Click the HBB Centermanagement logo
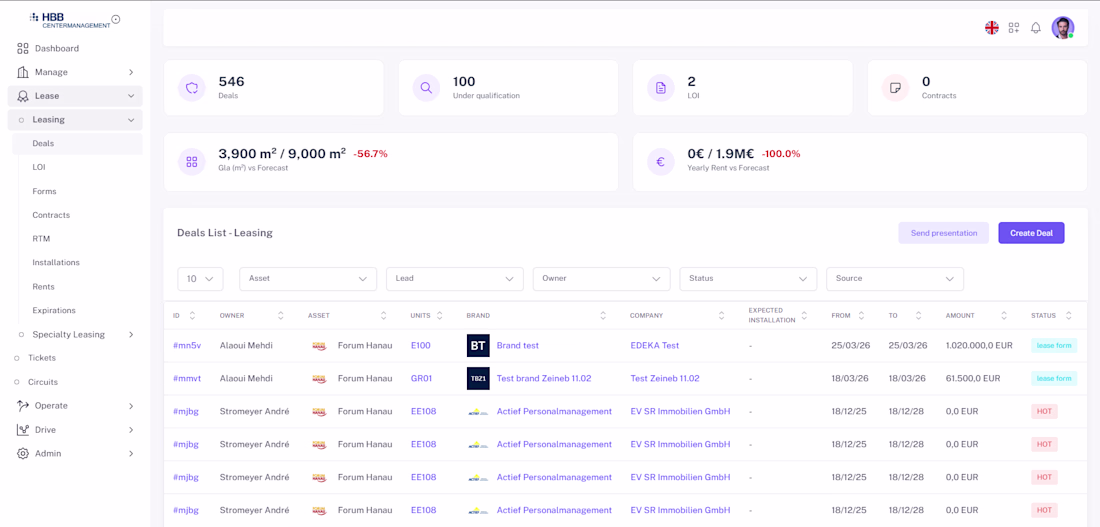1100x527 pixels. tap(70, 20)
